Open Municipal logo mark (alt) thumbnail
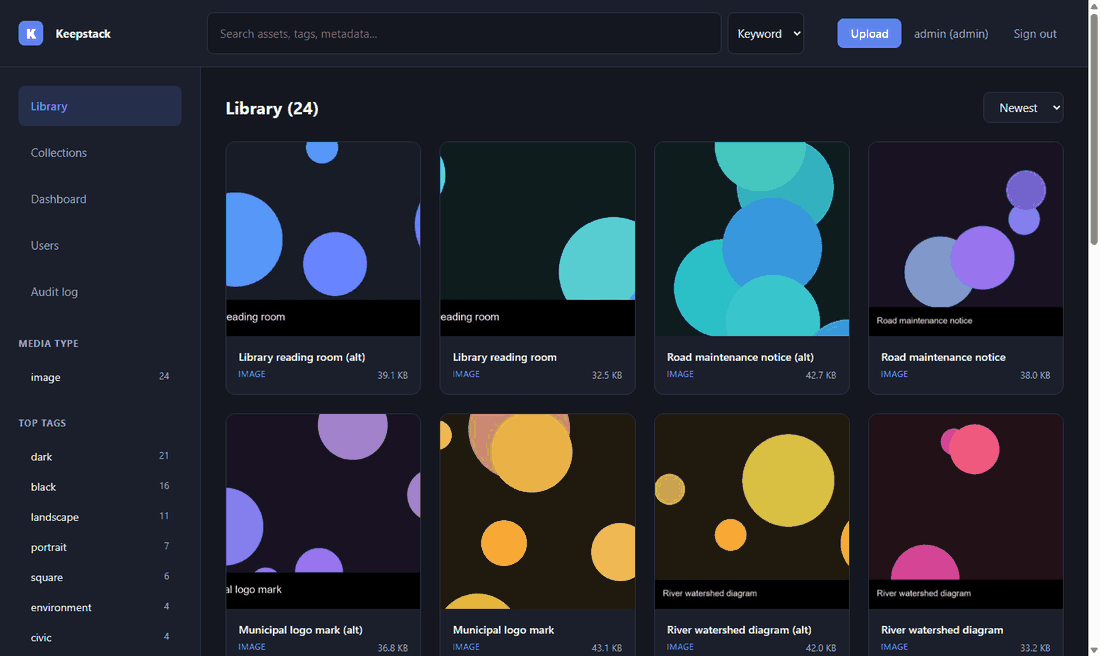 coord(323,511)
